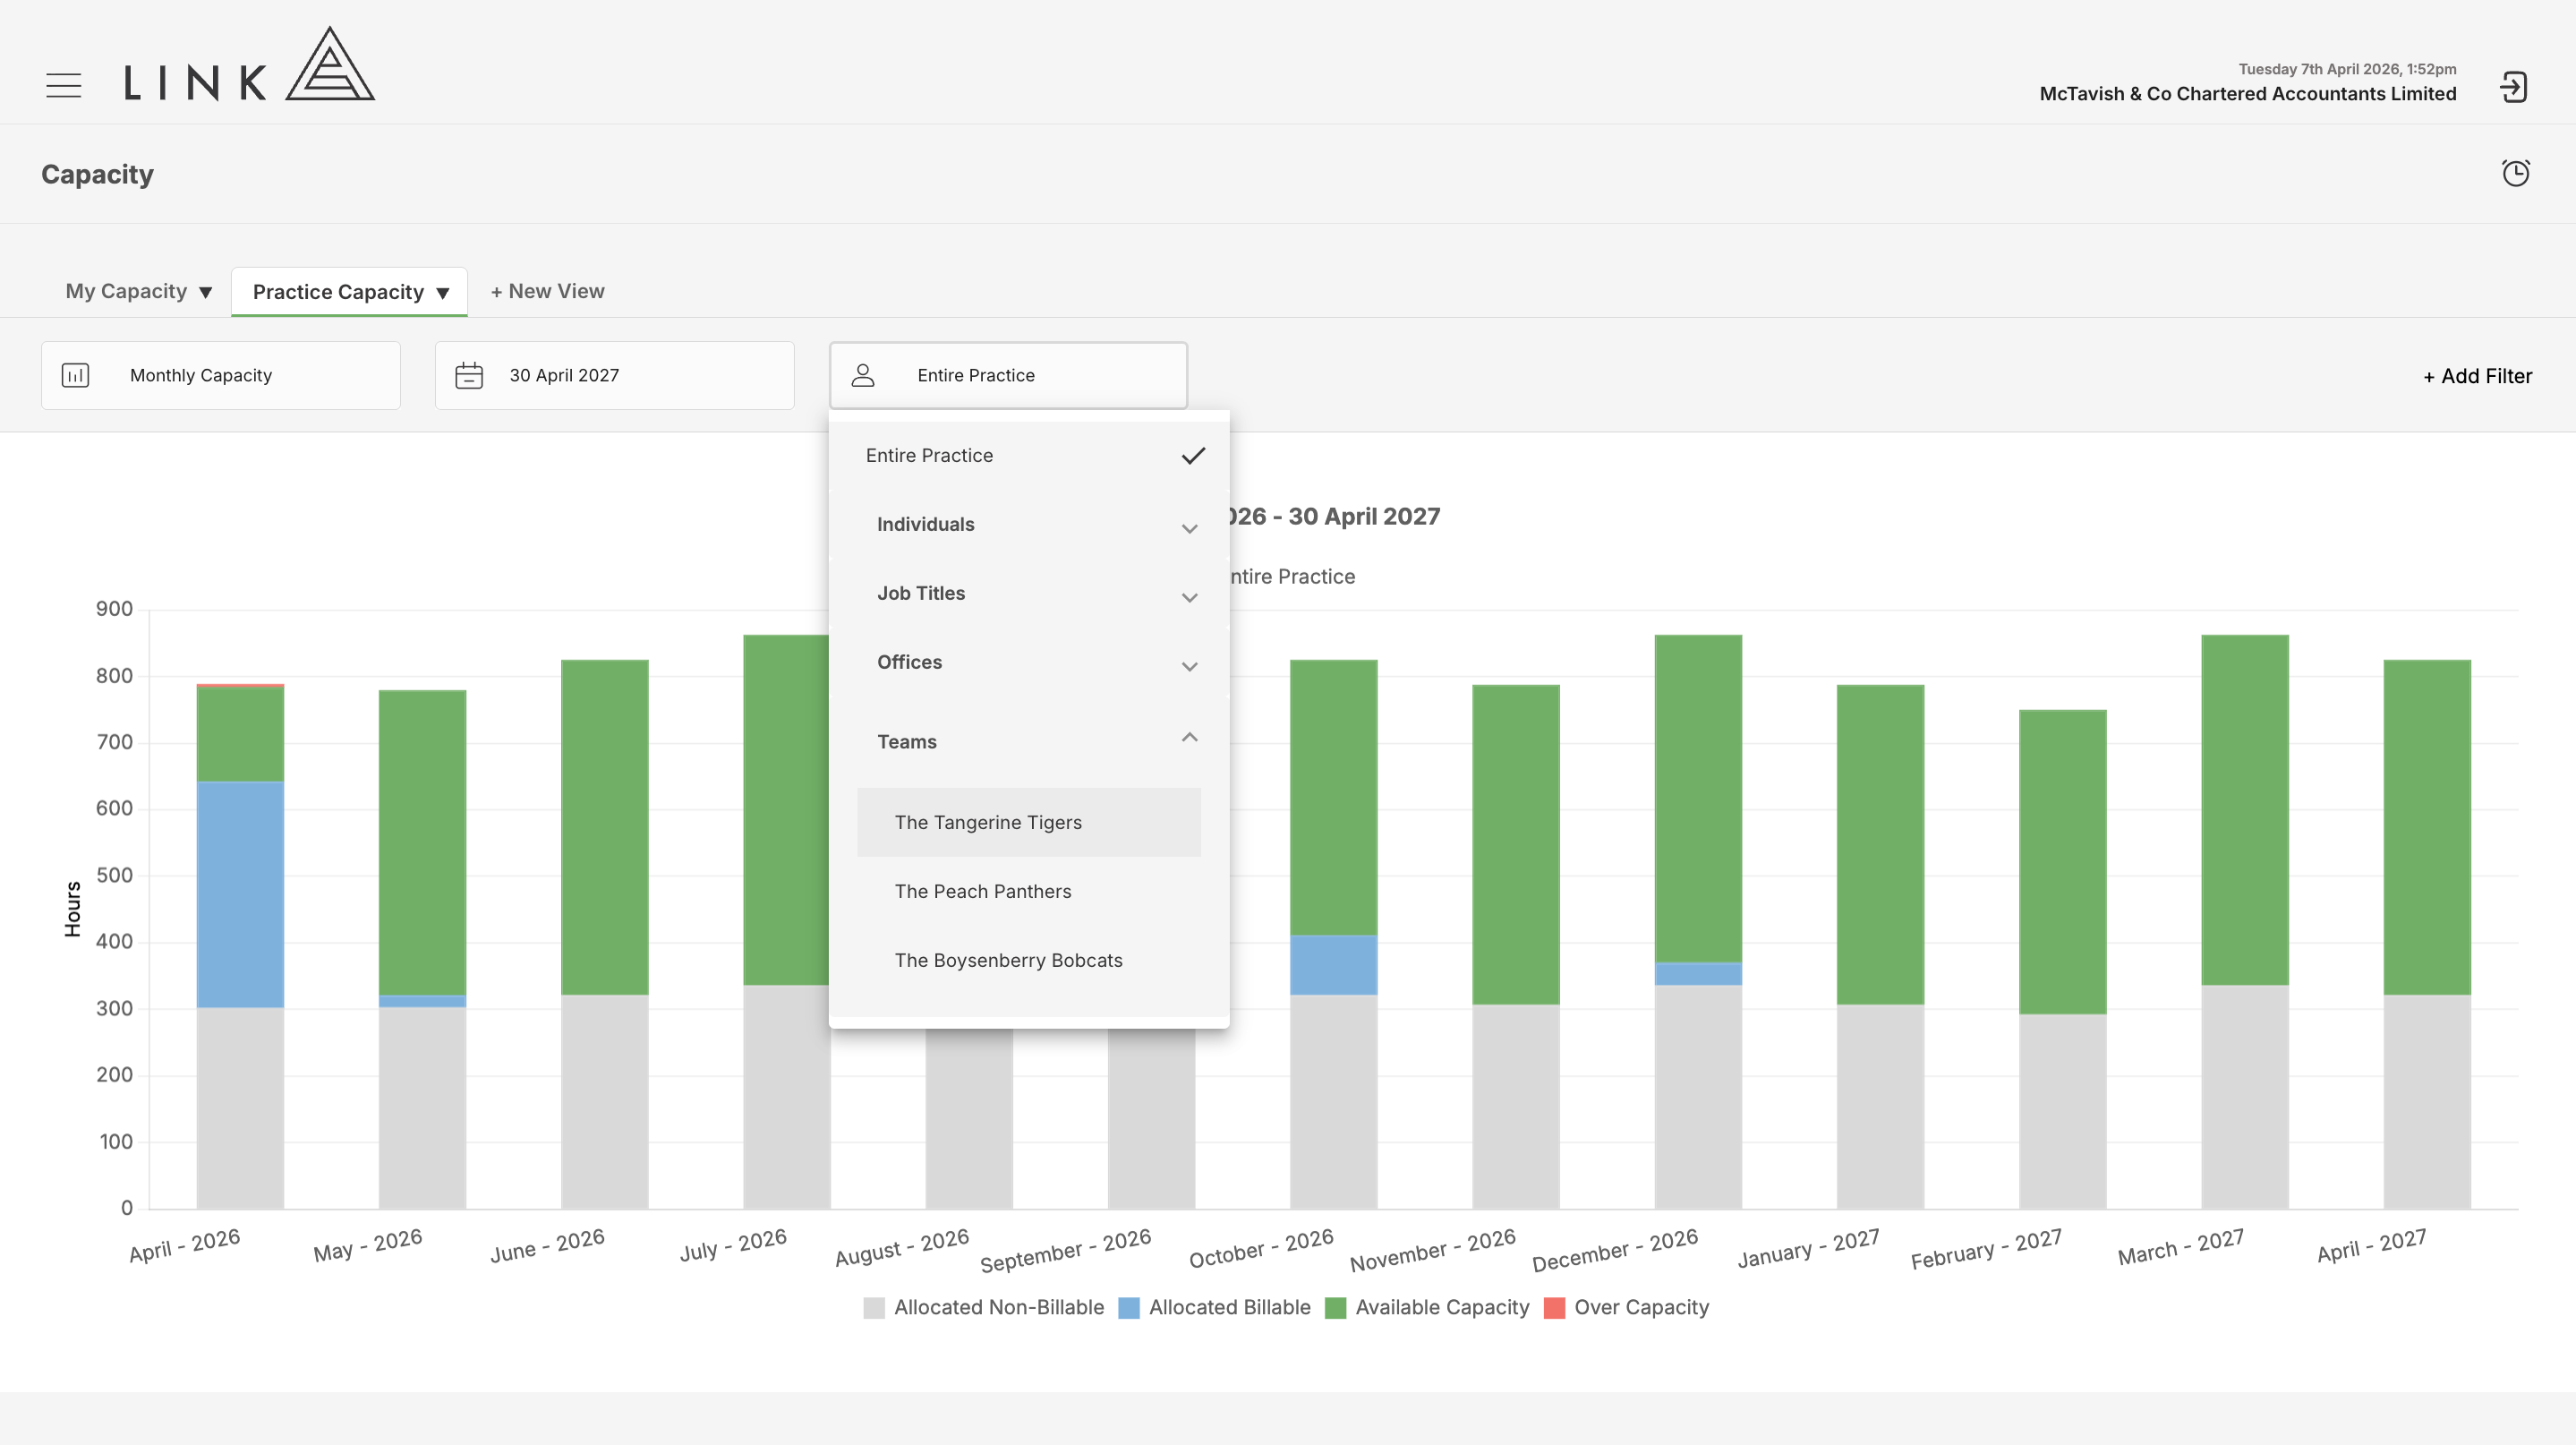Open the Practice Capacity tab dropdown arrow
The height and width of the screenshot is (1445, 2576).
click(x=442, y=293)
